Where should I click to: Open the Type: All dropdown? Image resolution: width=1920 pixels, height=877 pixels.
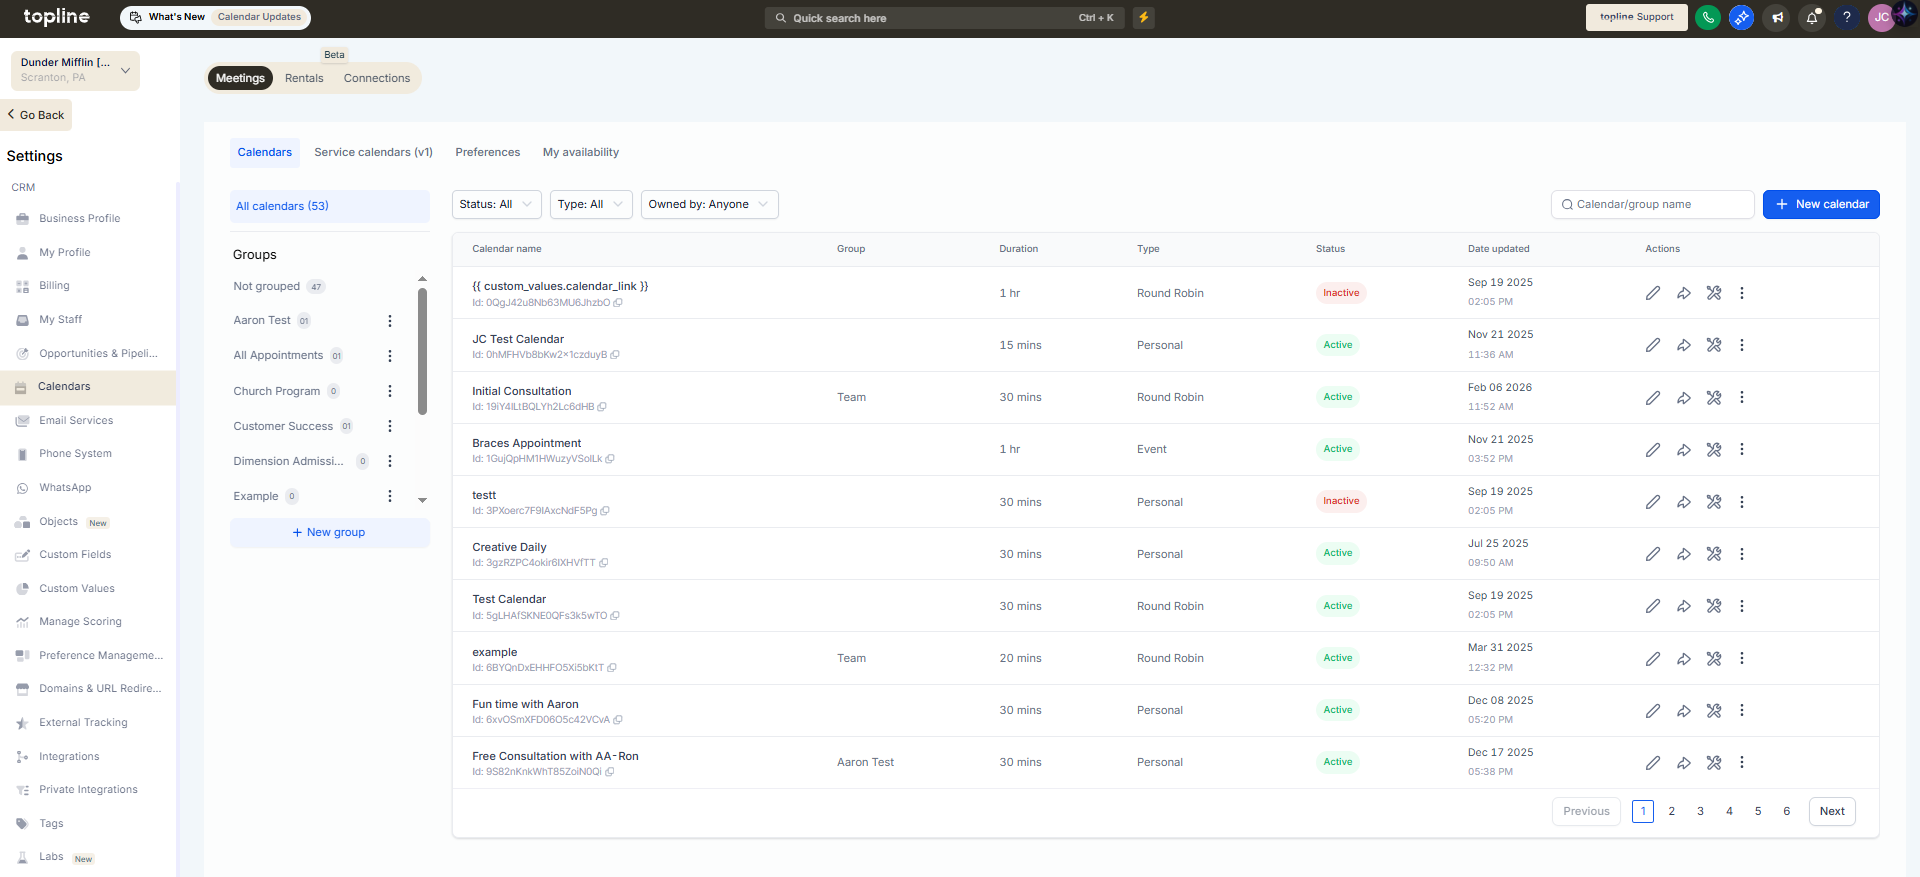tap(591, 204)
